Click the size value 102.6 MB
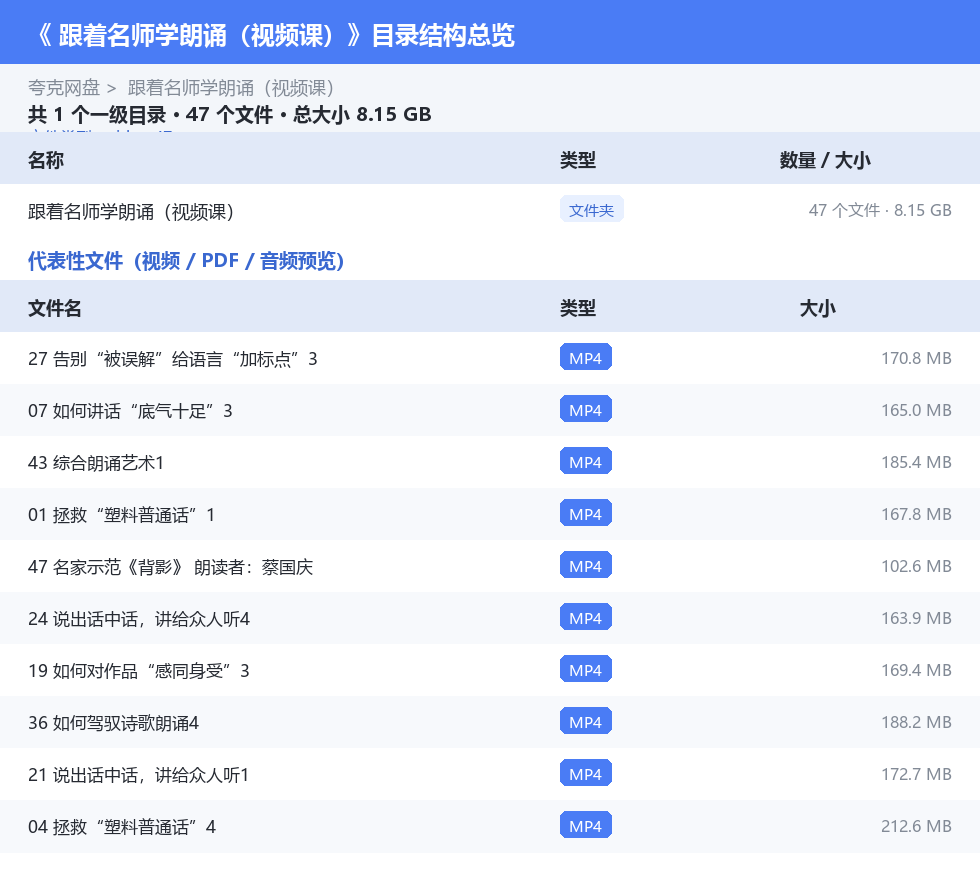Viewport: 980px width, 884px height. click(x=916, y=566)
